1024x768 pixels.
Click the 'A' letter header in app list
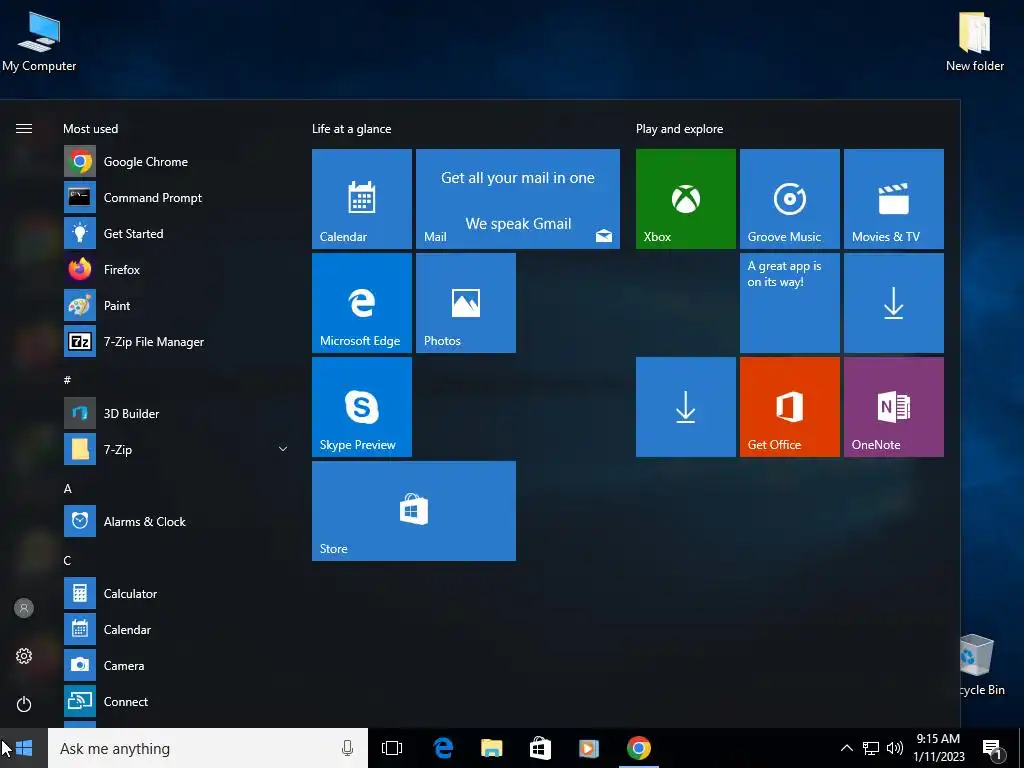pos(67,488)
